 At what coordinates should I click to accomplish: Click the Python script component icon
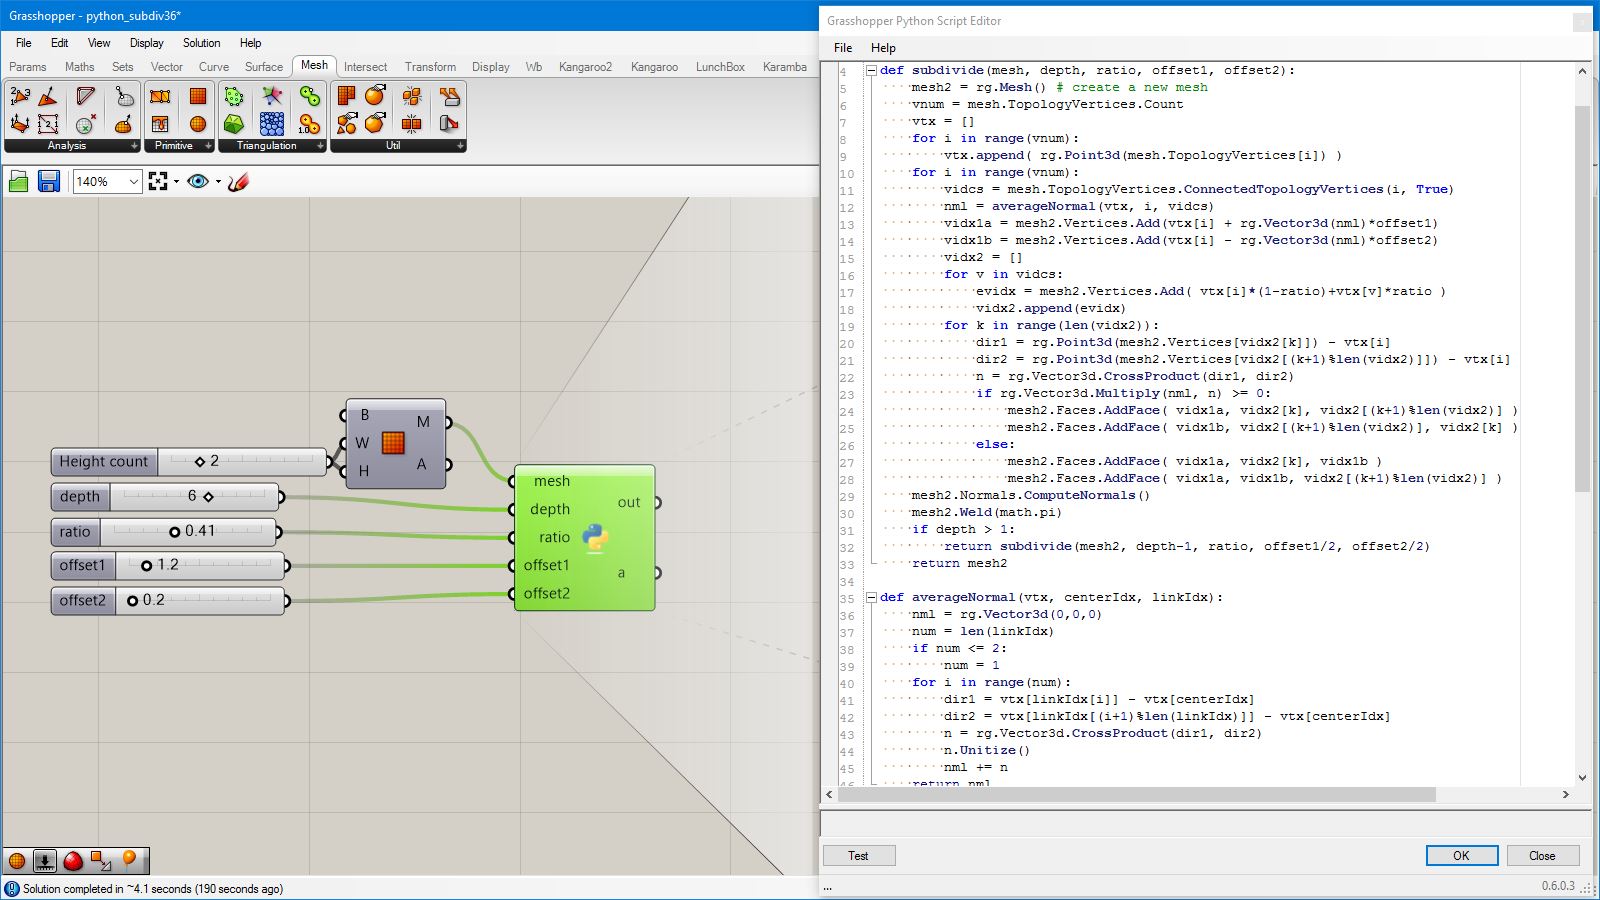point(595,537)
